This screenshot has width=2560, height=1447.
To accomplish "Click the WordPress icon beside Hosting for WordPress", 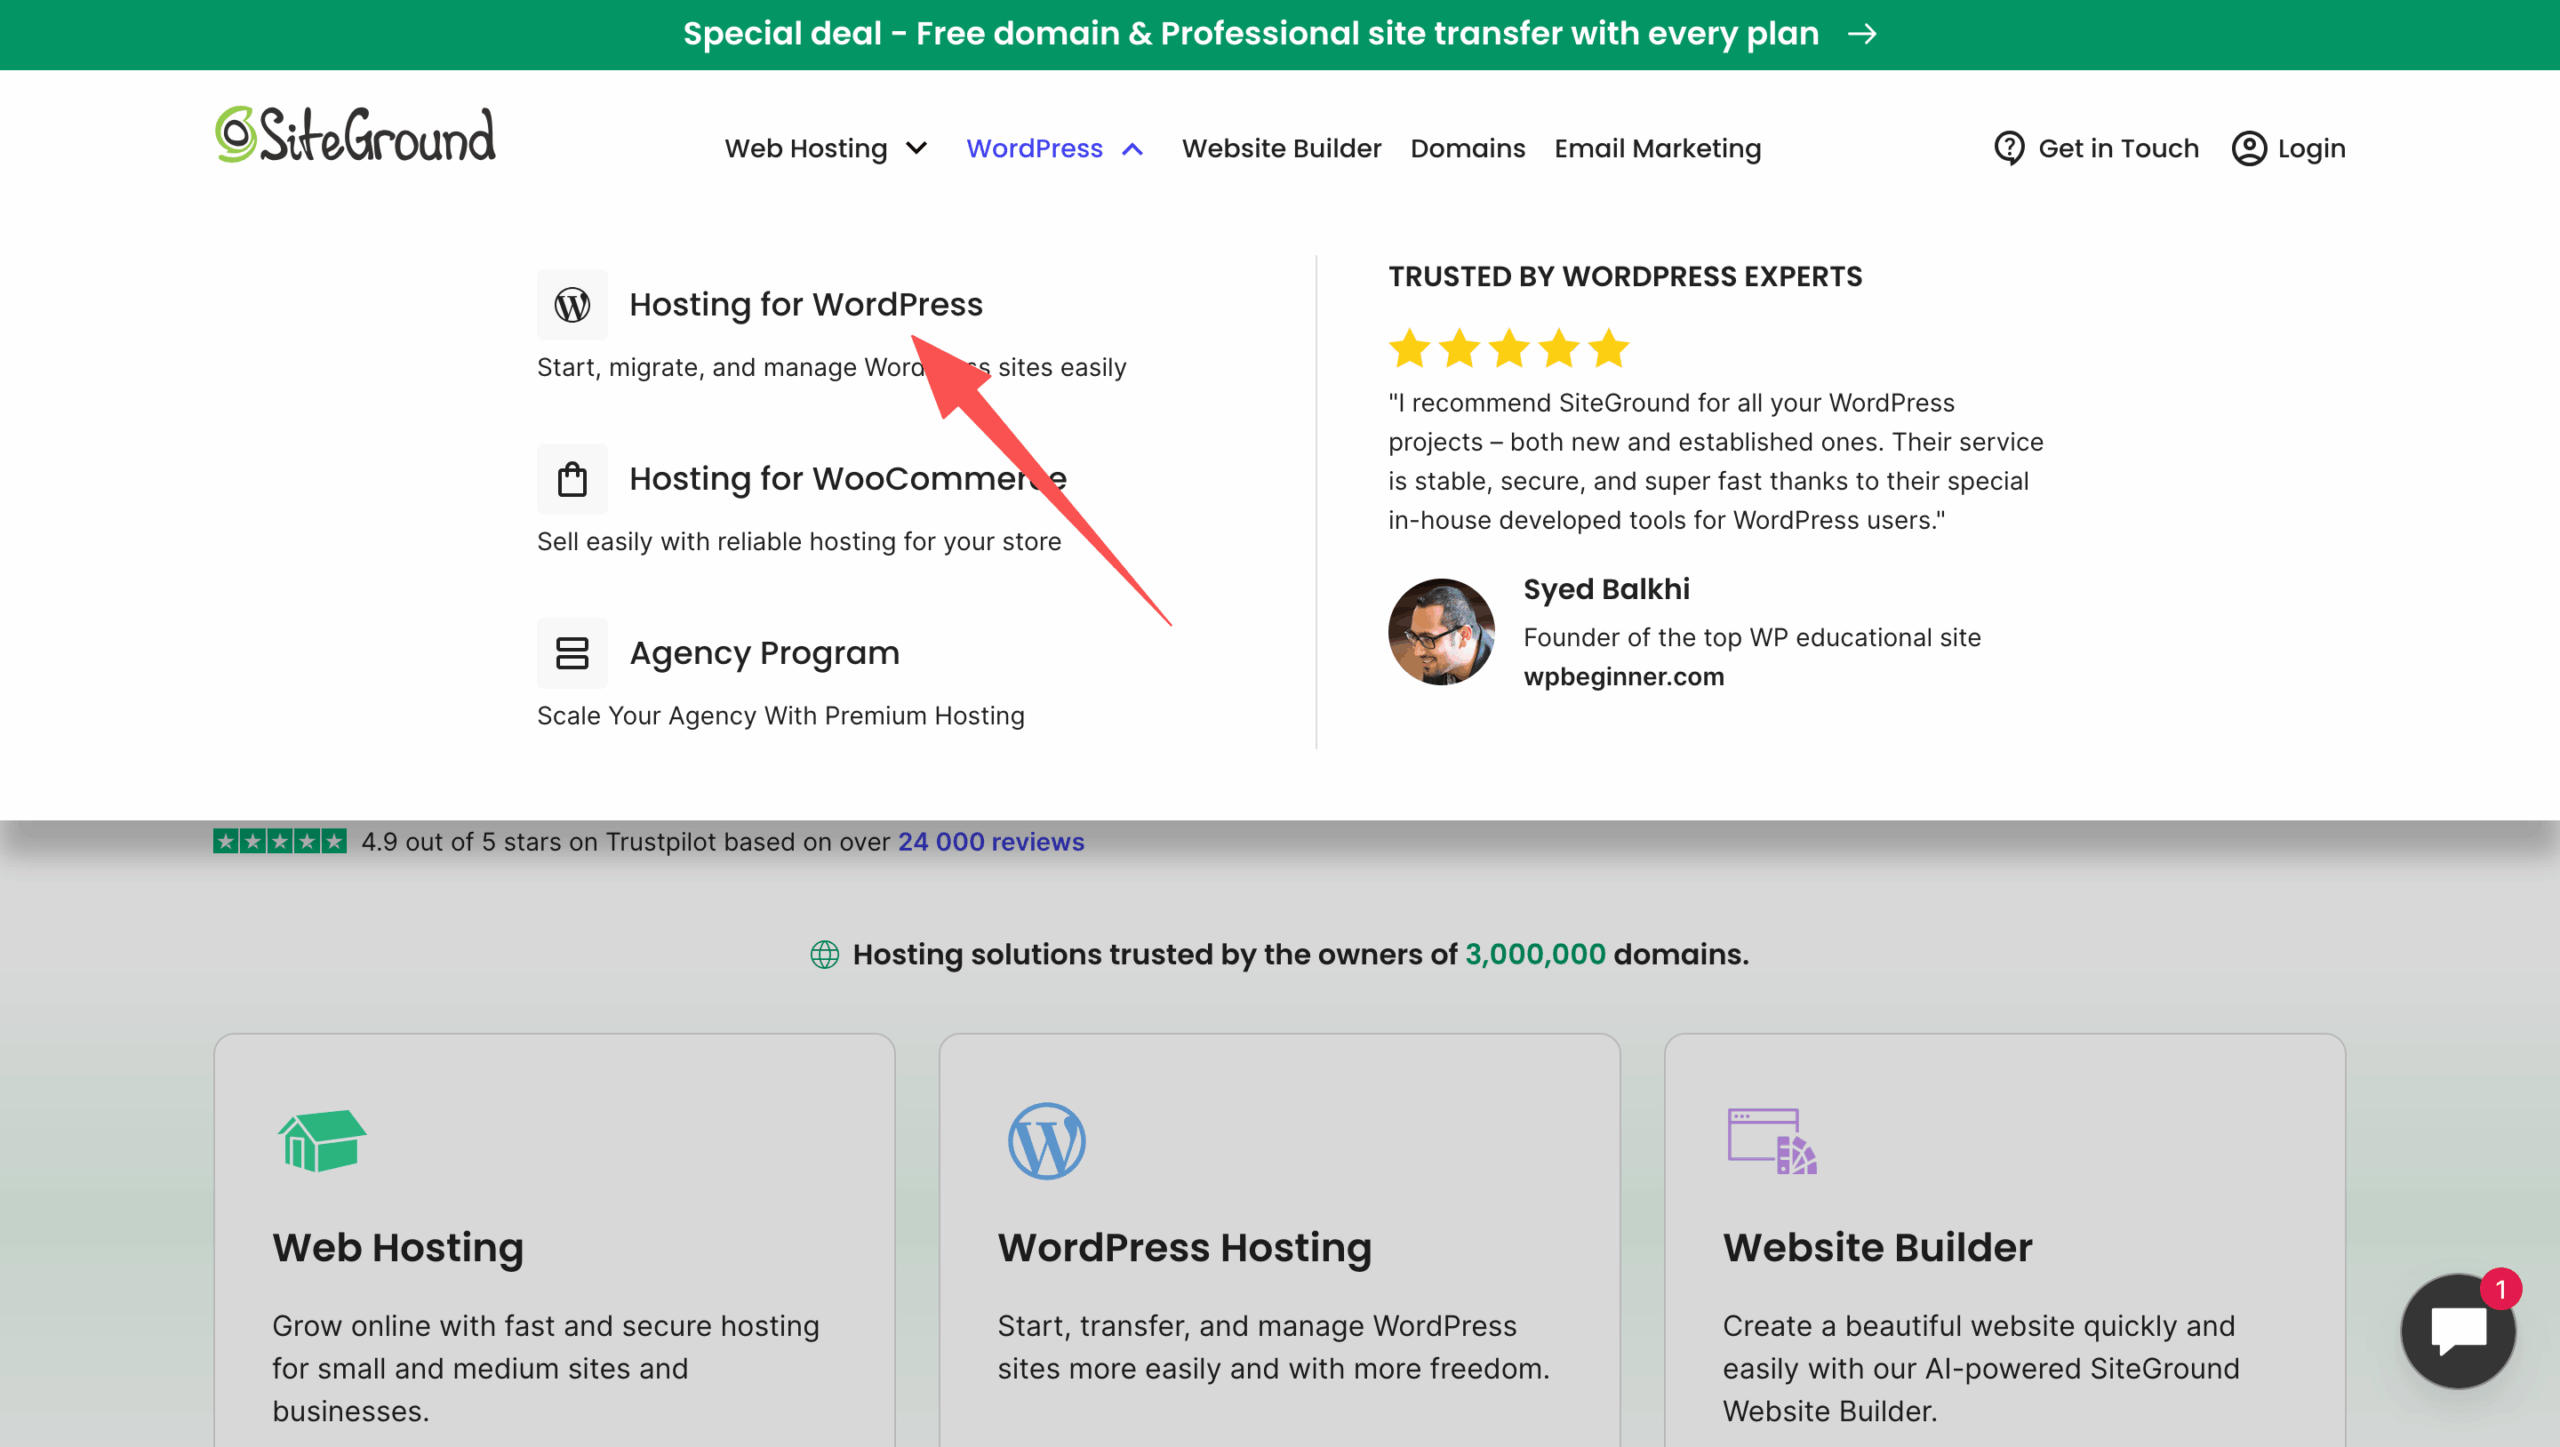I will click(572, 305).
